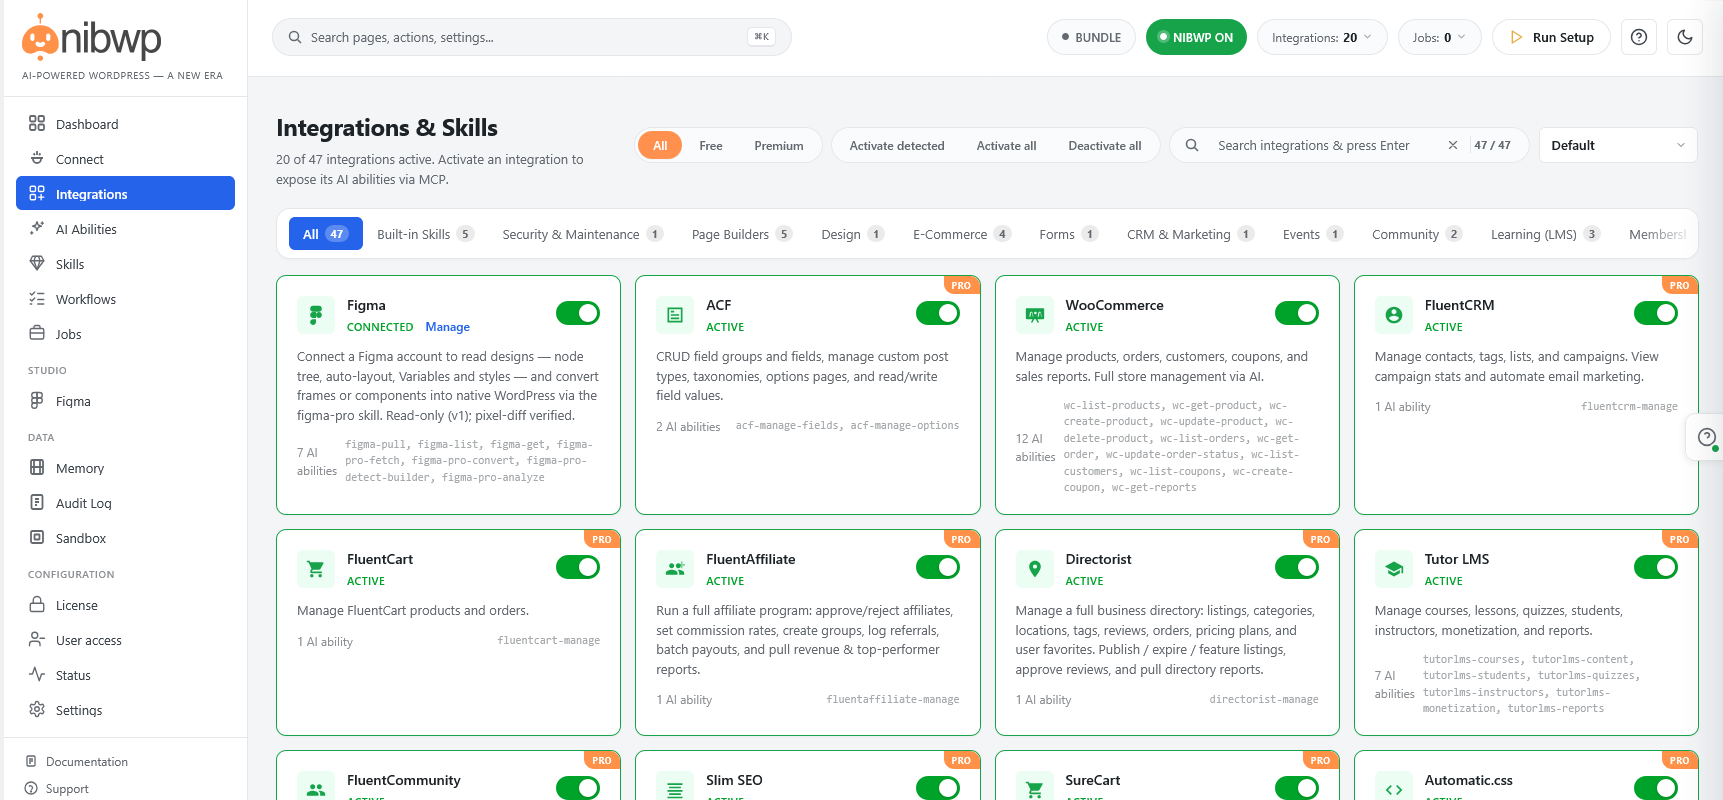Switch to Built-in Skills tab
This screenshot has width=1723, height=800.
click(x=425, y=234)
